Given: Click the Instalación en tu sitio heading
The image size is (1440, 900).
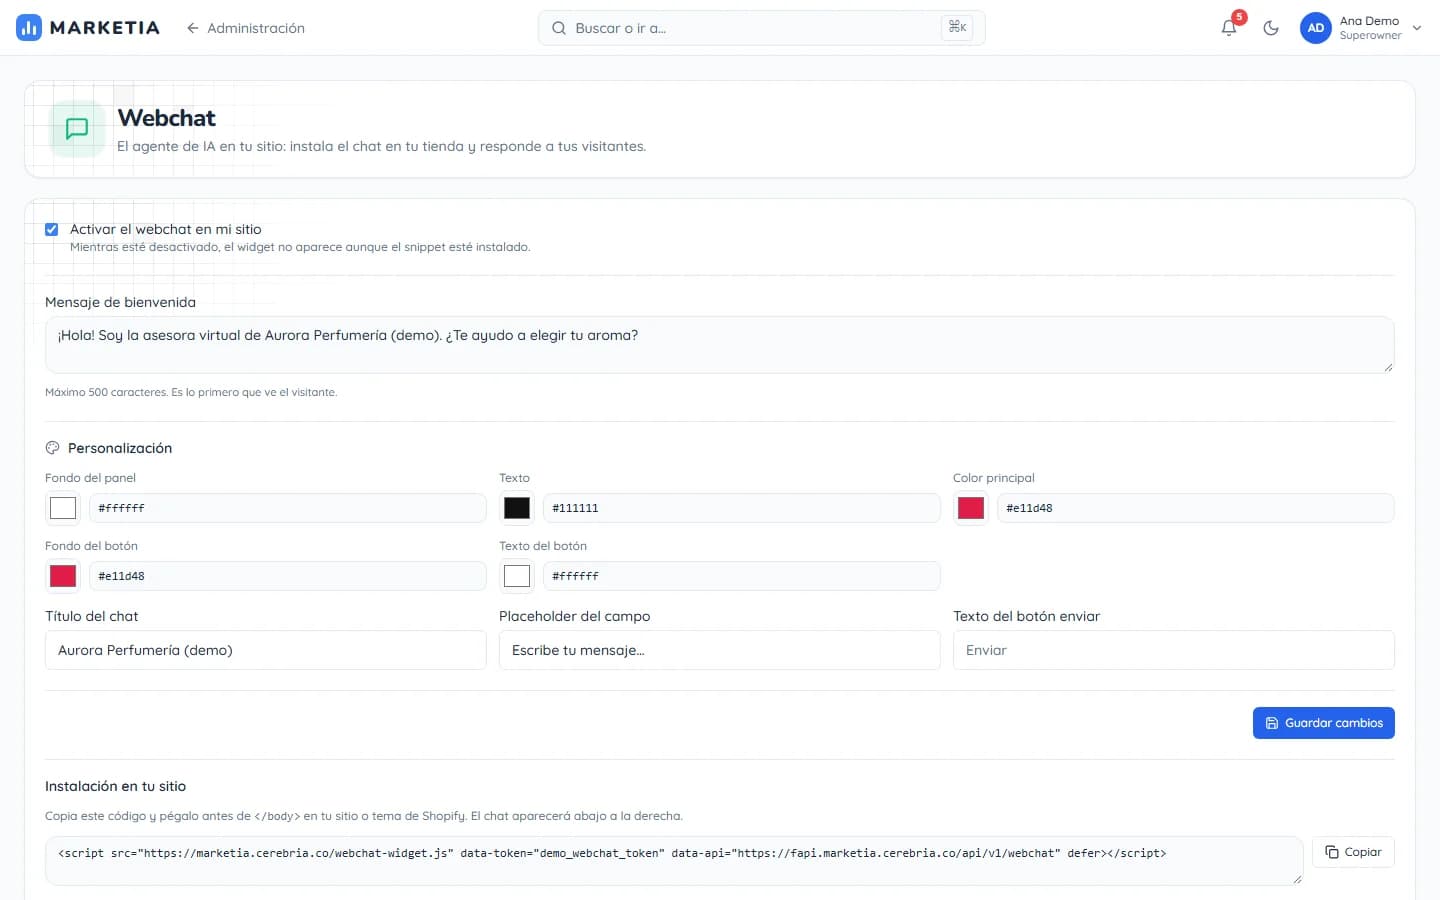Looking at the screenshot, I should click(x=115, y=786).
